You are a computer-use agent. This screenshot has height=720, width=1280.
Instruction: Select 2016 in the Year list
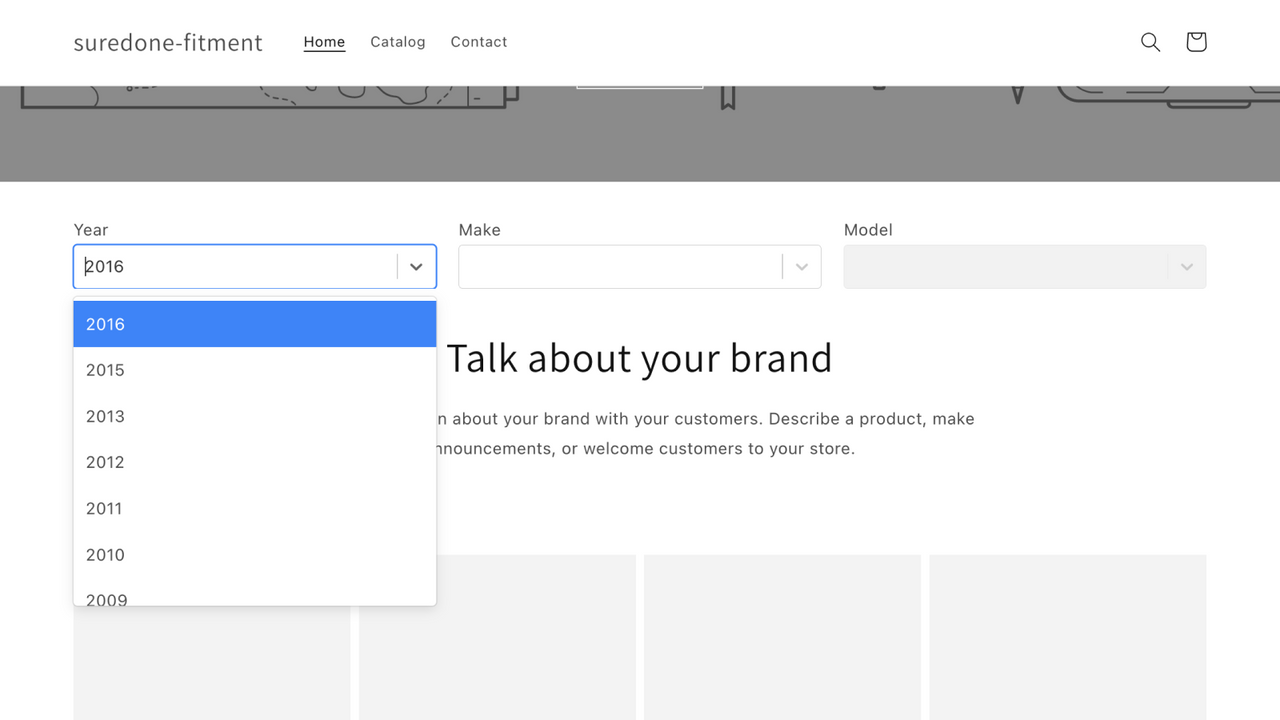[x=255, y=324]
